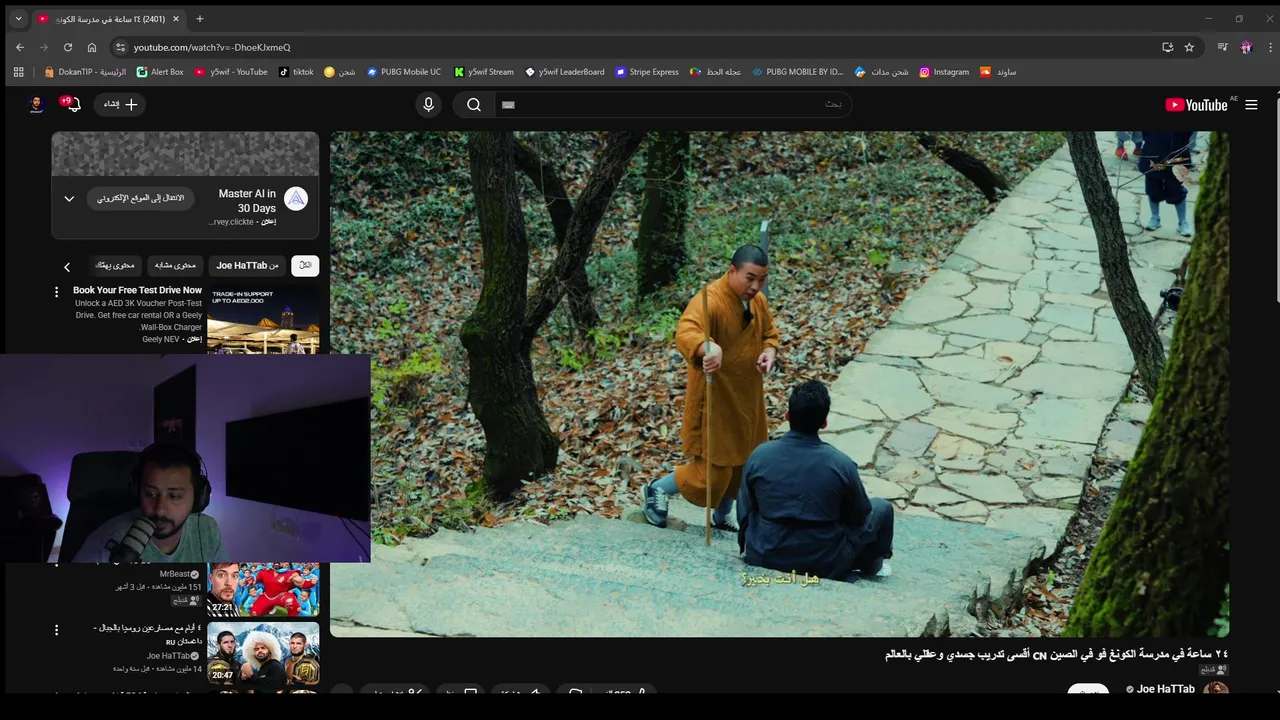Image resolution: width=1280 pixels, height=720 pixels.
Task: Click the video title text
Action: click(x=1056, y=654)
